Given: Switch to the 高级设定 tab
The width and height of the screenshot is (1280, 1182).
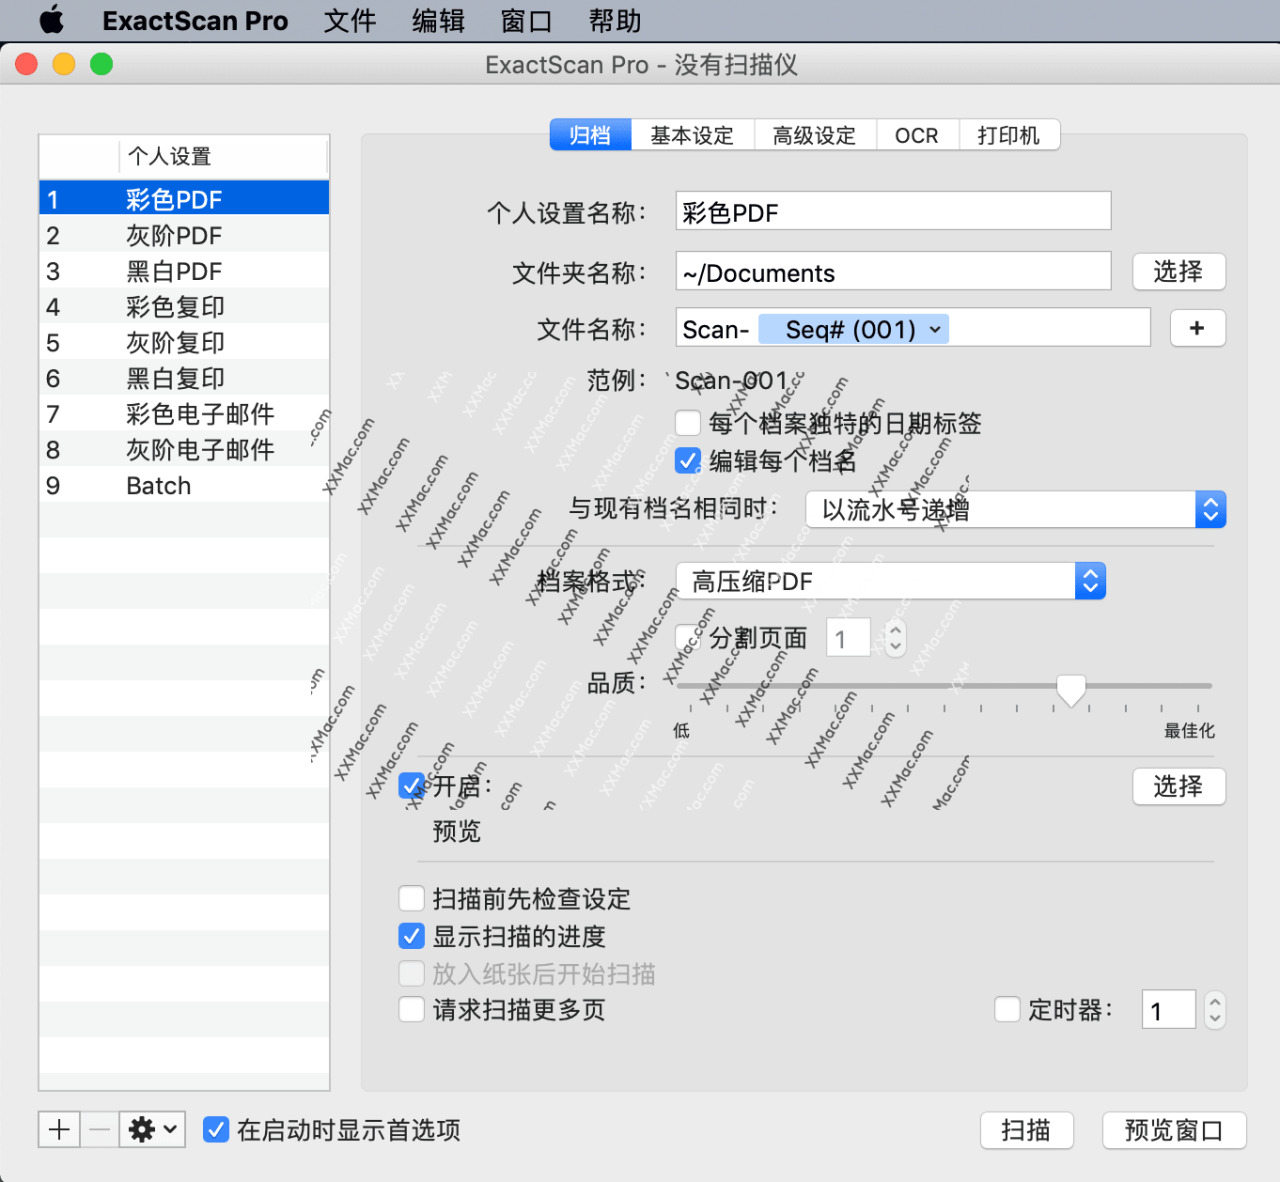Looking at the screenshot, I should click(x=814, y=135).
